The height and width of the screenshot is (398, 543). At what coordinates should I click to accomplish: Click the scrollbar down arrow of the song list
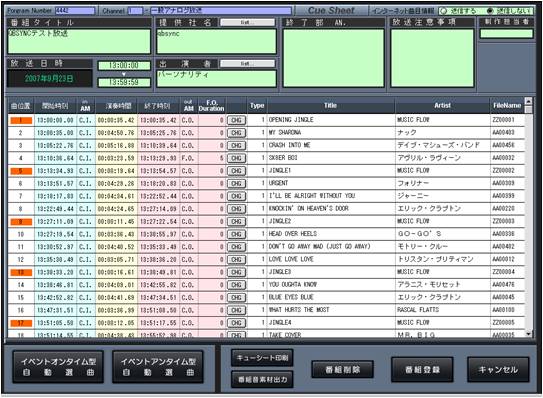pyautogui.click(x=528, y=334)
